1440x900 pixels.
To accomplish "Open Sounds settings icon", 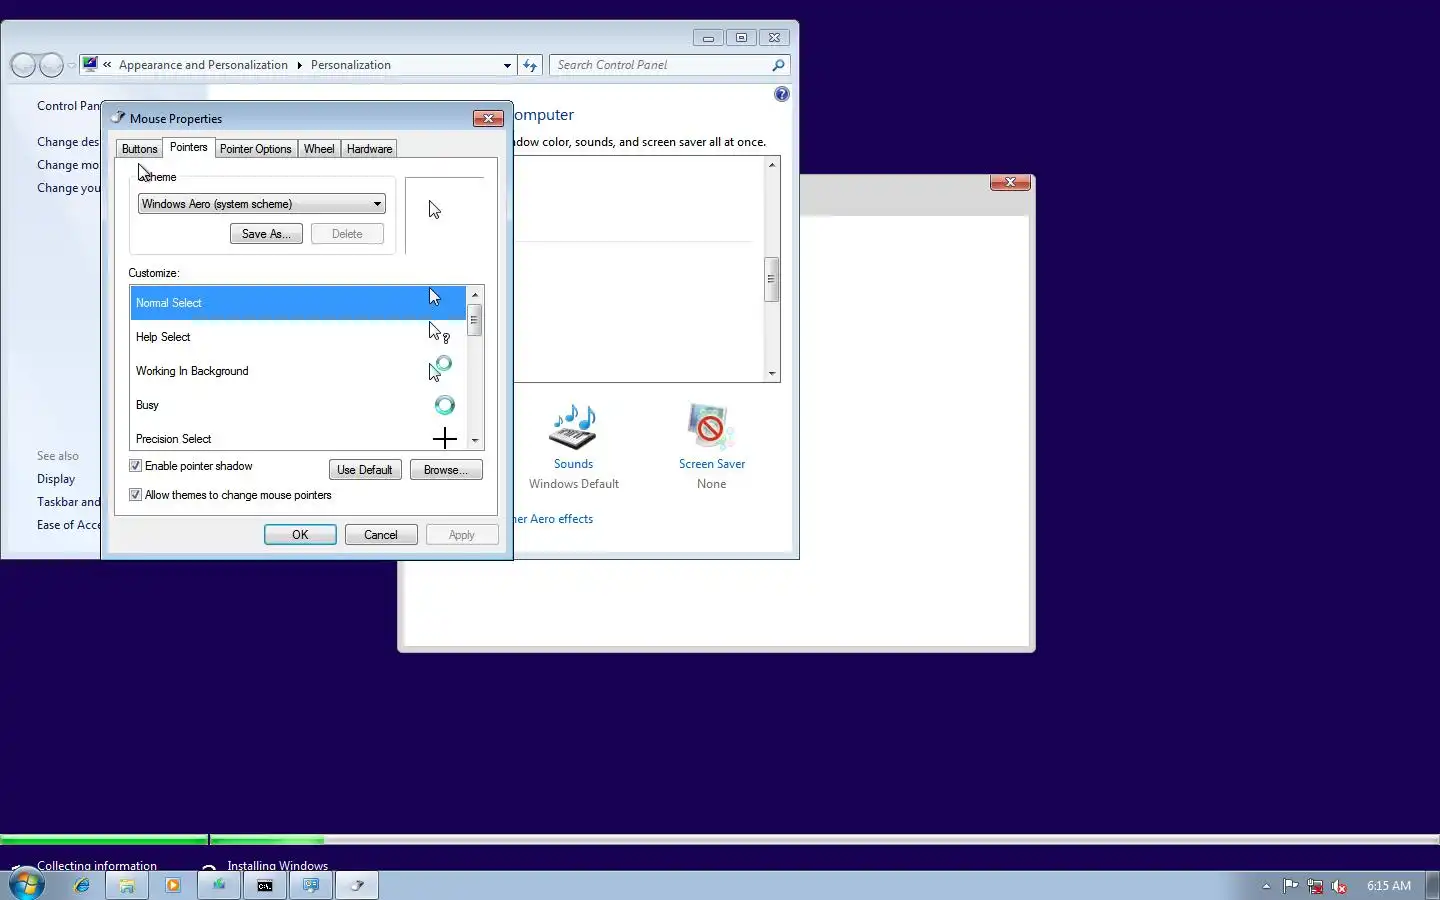I will (x=573, y=427).
